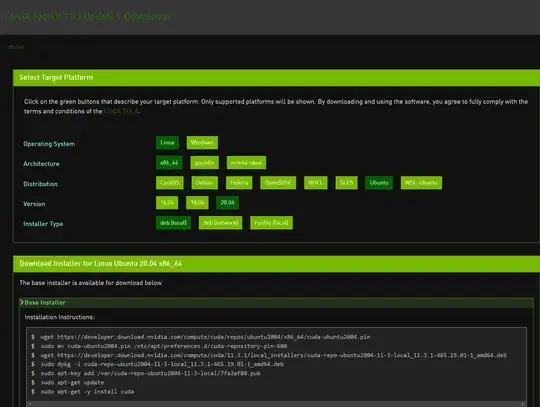
Task: Choose arm64-sbsa architecture
Action: (x=246, y=163)
